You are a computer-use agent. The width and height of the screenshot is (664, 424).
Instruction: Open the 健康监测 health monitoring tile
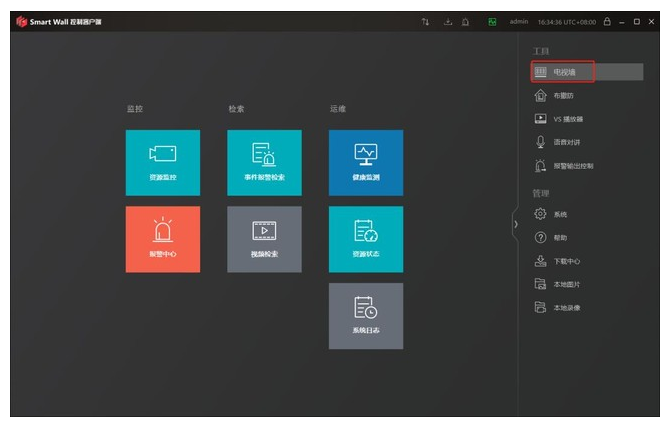(366, 162)
